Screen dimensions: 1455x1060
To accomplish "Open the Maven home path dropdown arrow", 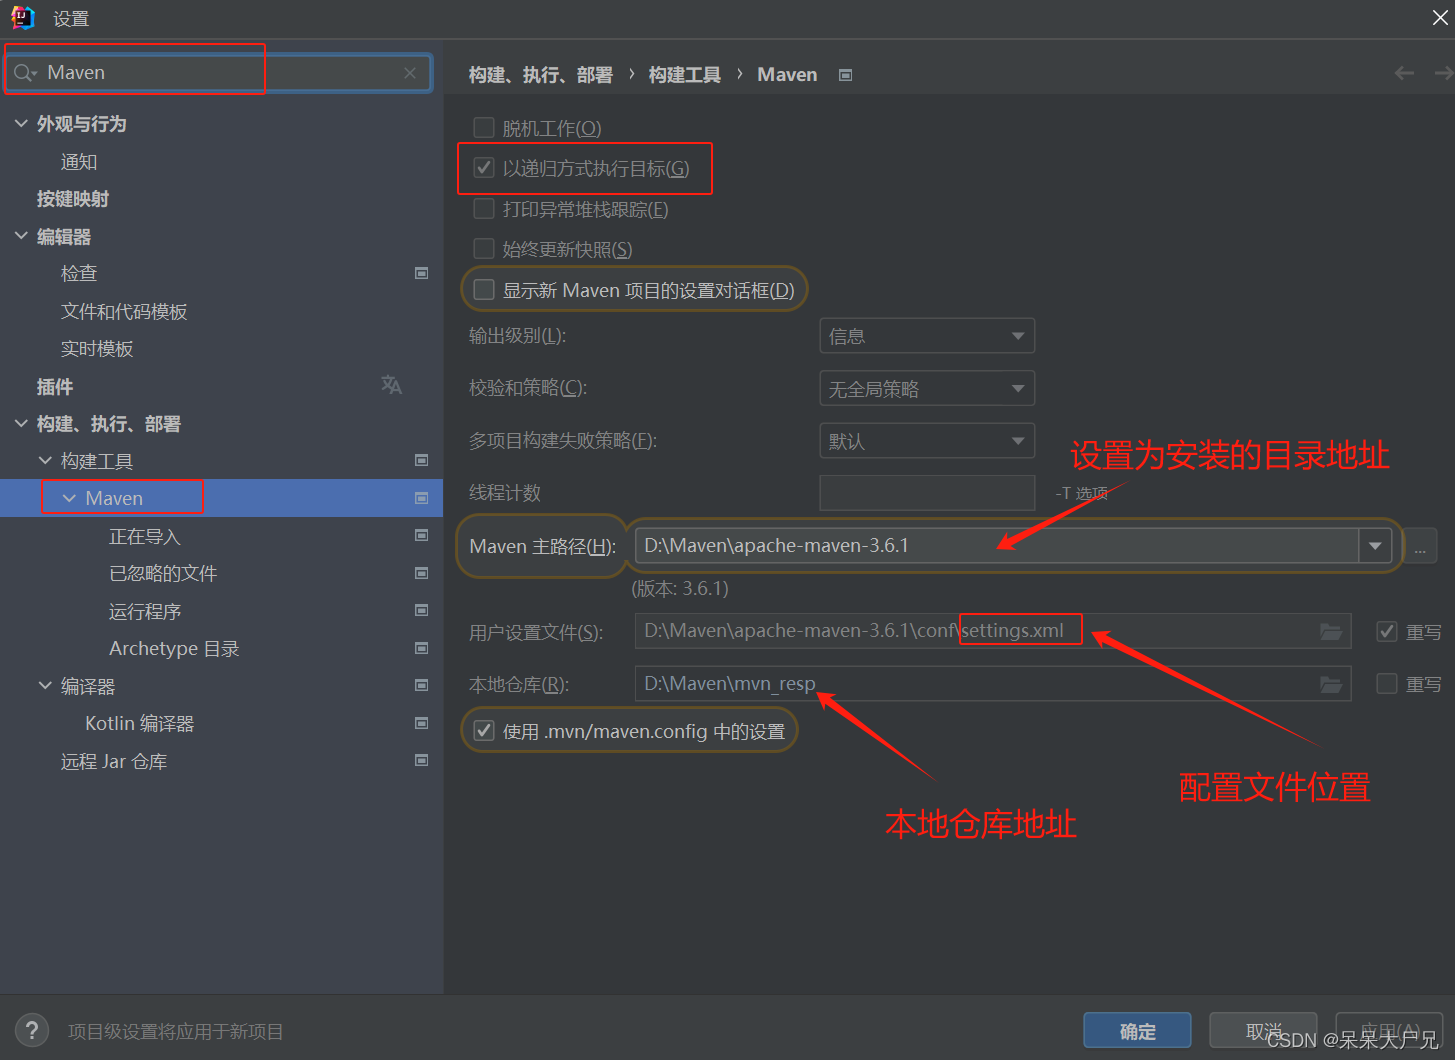I will (1375, 546).
